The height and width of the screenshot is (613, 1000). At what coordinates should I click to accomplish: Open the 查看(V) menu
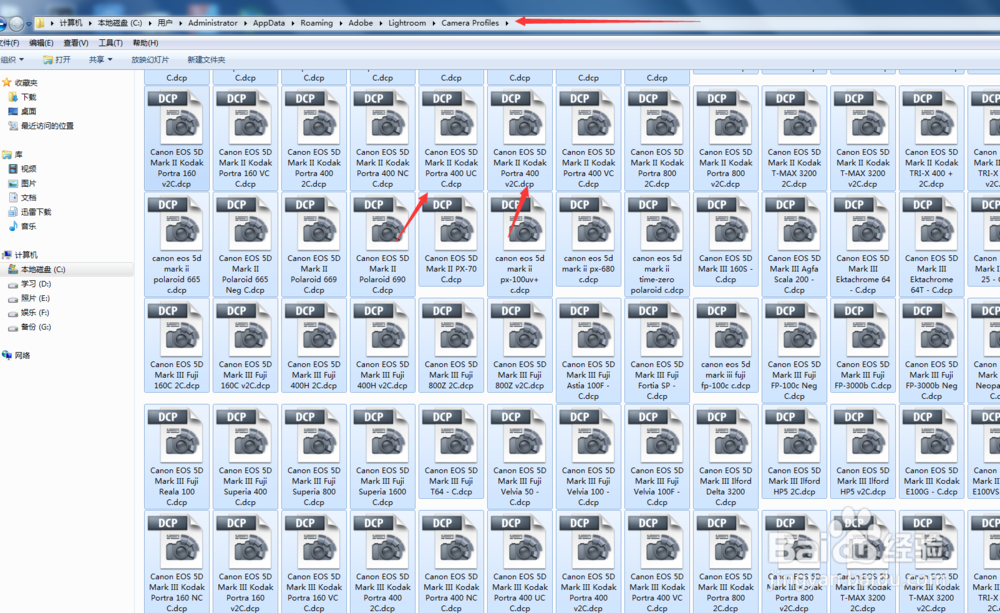coord(76,43)
